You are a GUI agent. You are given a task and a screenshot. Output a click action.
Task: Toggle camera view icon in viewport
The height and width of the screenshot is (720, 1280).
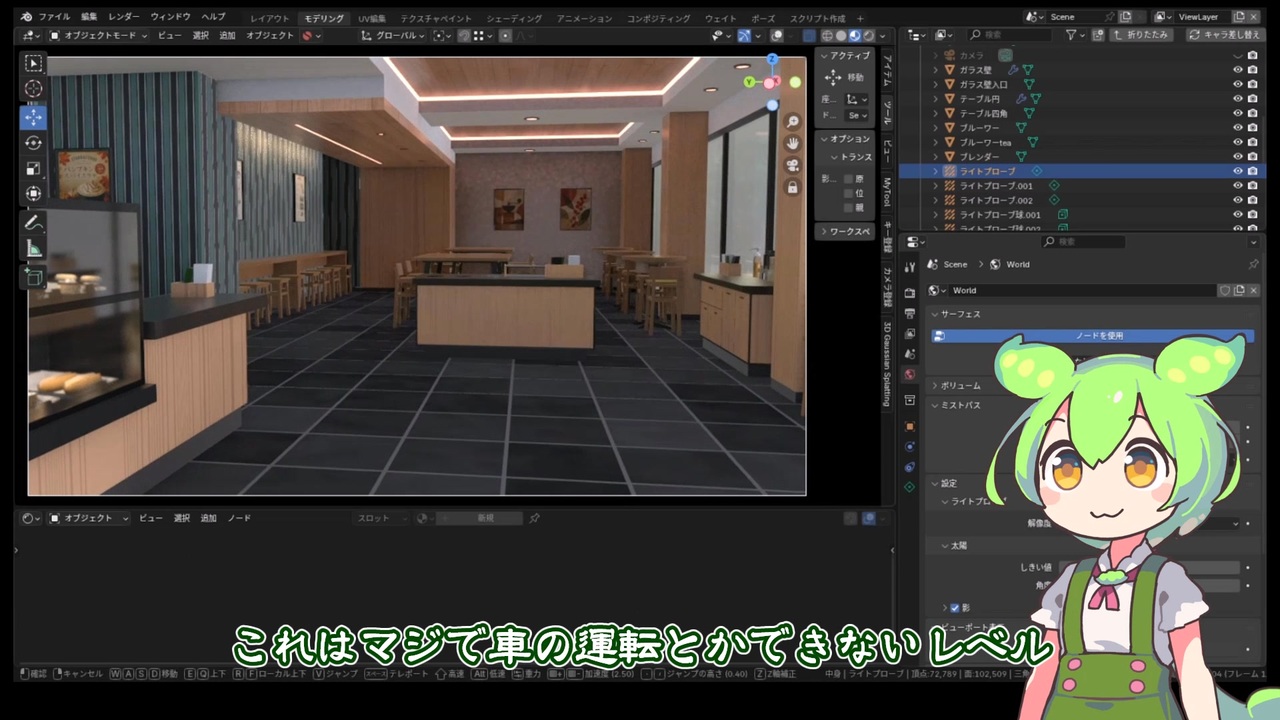point(793,165)
